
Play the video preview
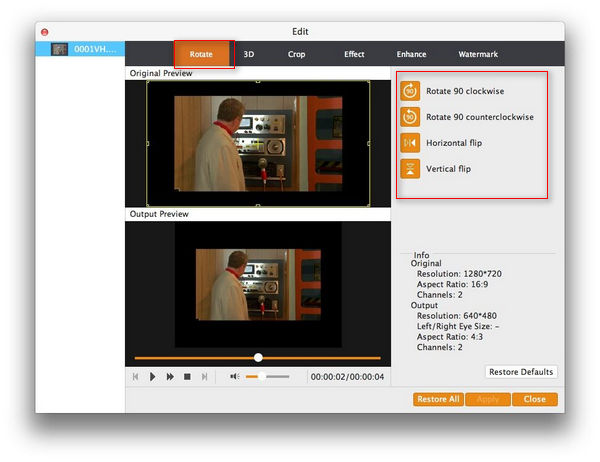(x=152, y=377)
